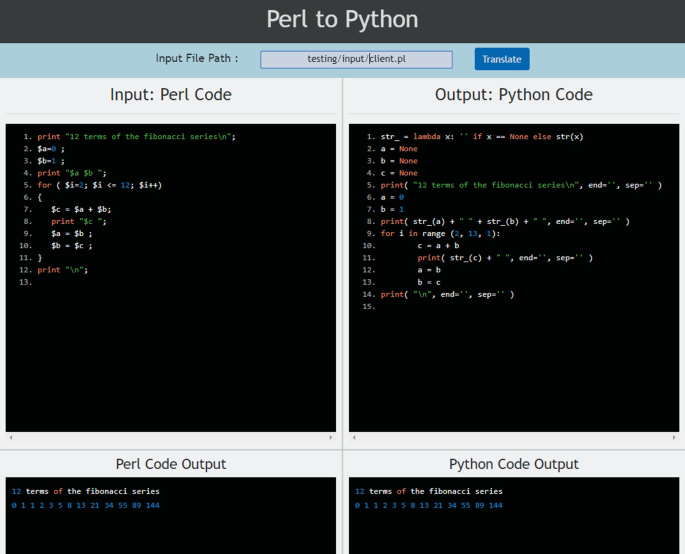
Task: Select the 'Output: Python Code' heading
Action: coord(514,95)
